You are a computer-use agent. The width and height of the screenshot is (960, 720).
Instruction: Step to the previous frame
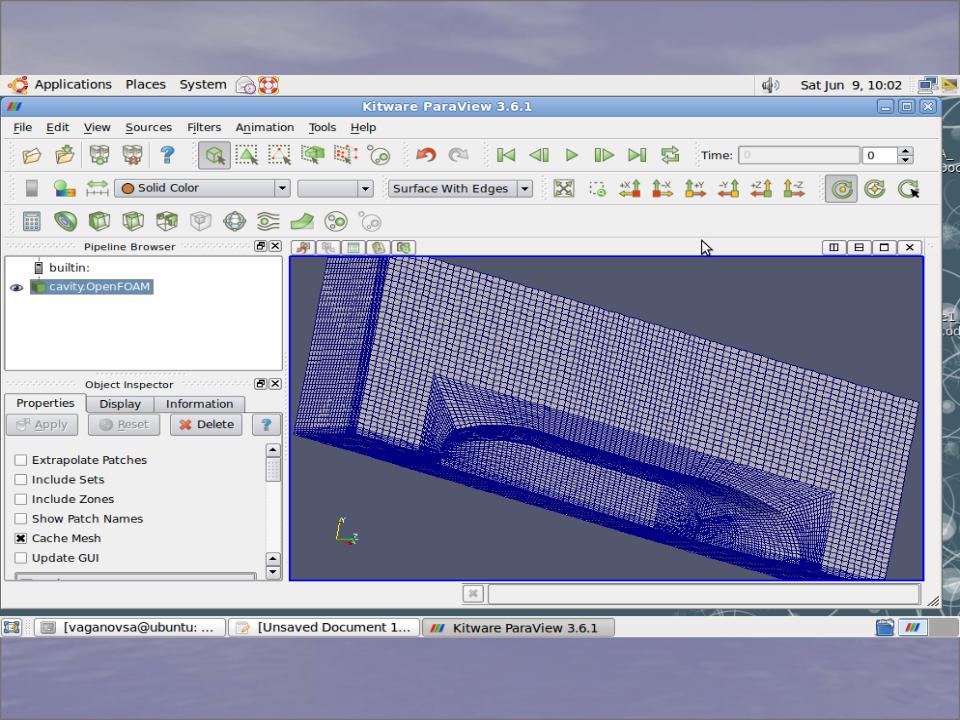click(x=539, y=155)
